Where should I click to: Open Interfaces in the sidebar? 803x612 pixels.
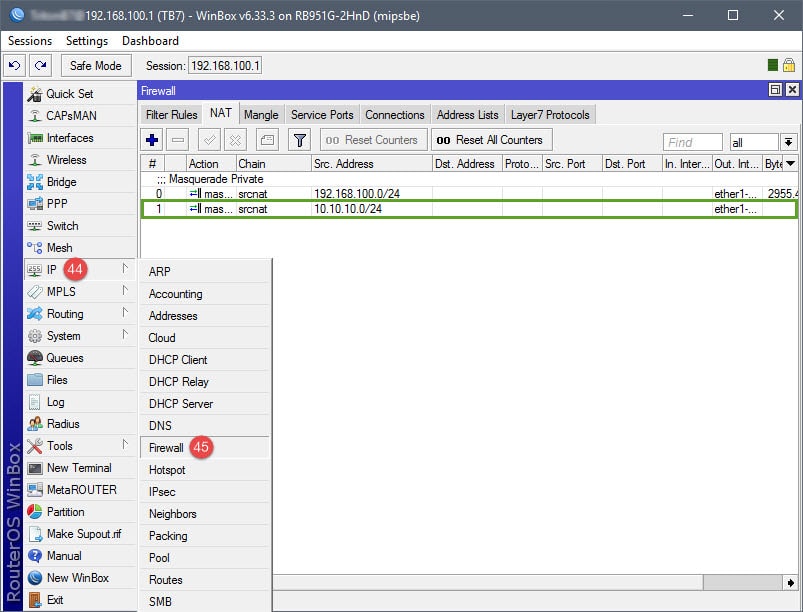coord(80,138)
